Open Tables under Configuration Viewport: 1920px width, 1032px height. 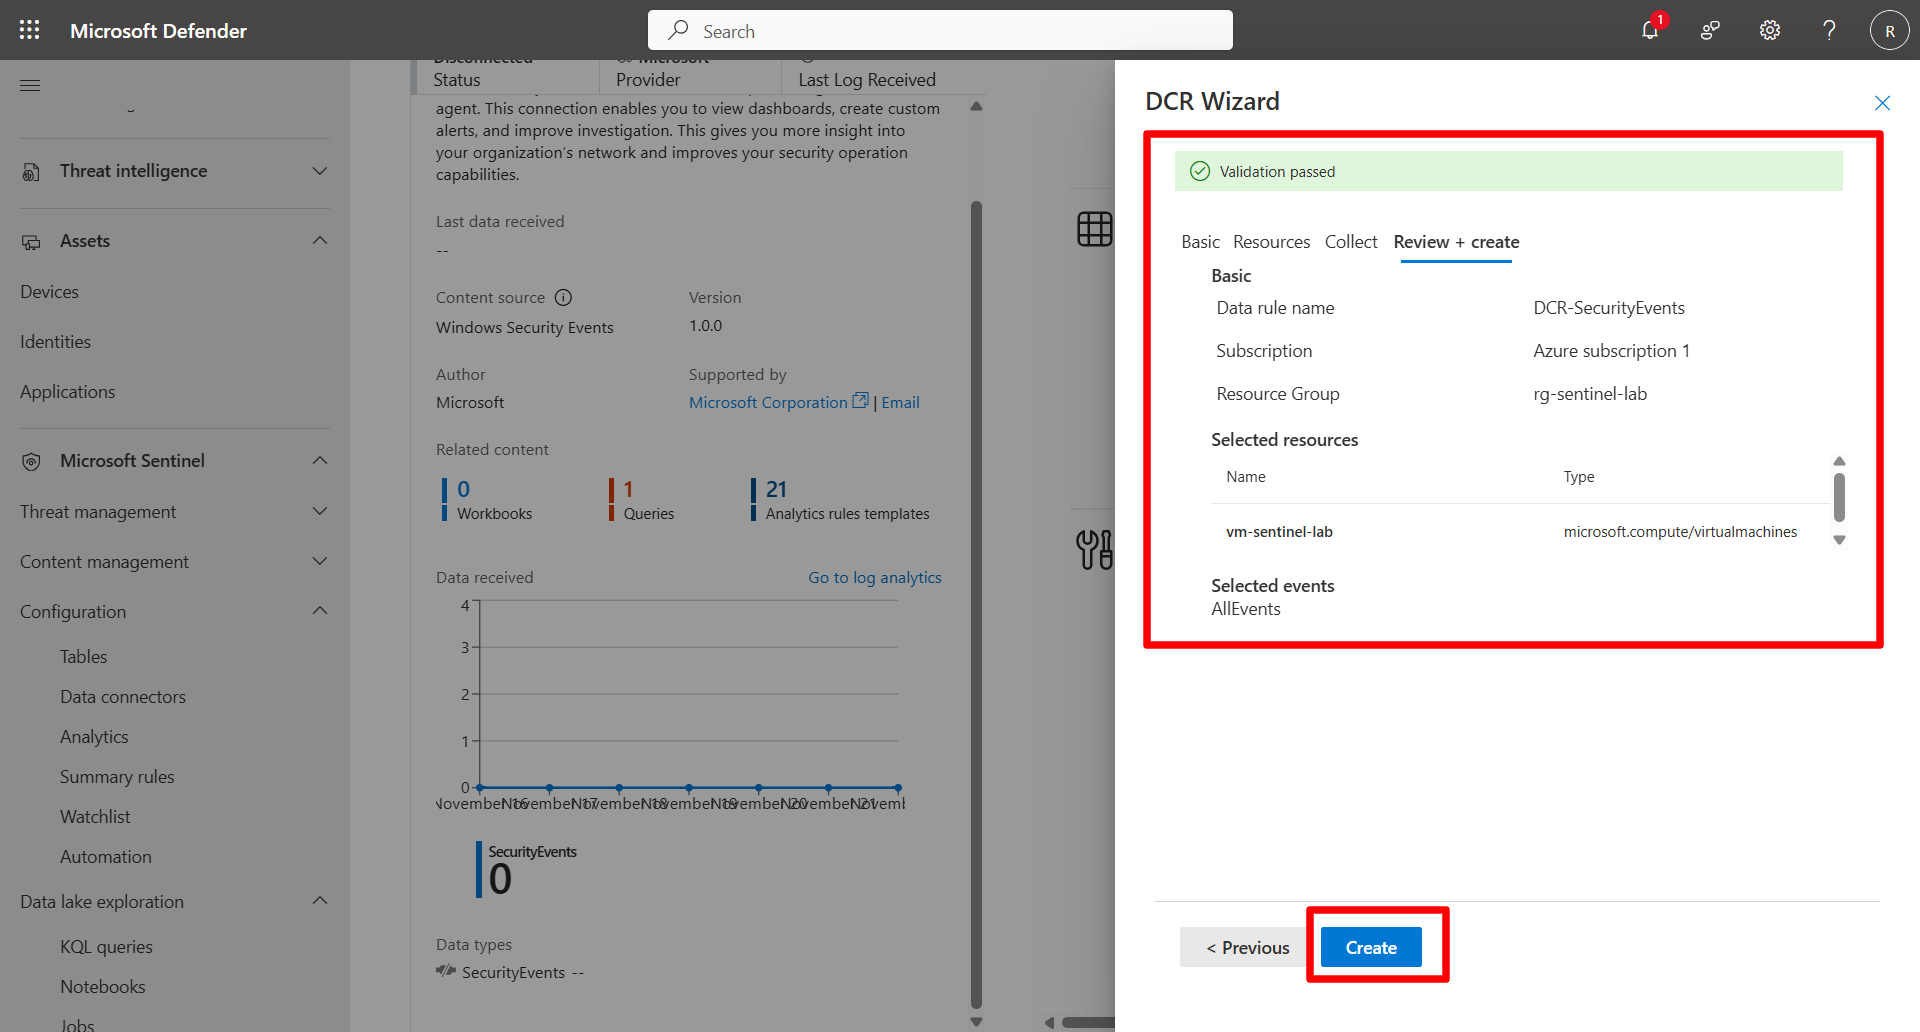point(83,656)
